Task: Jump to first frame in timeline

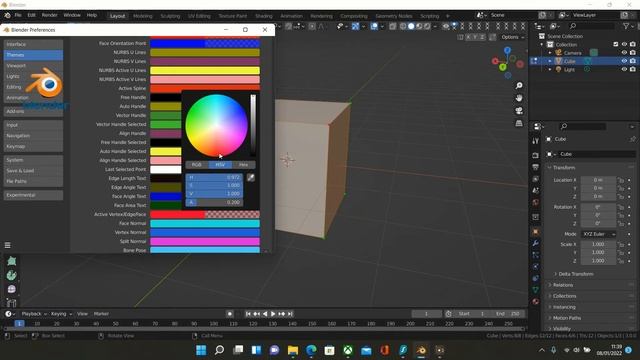Action: [248, 313]
